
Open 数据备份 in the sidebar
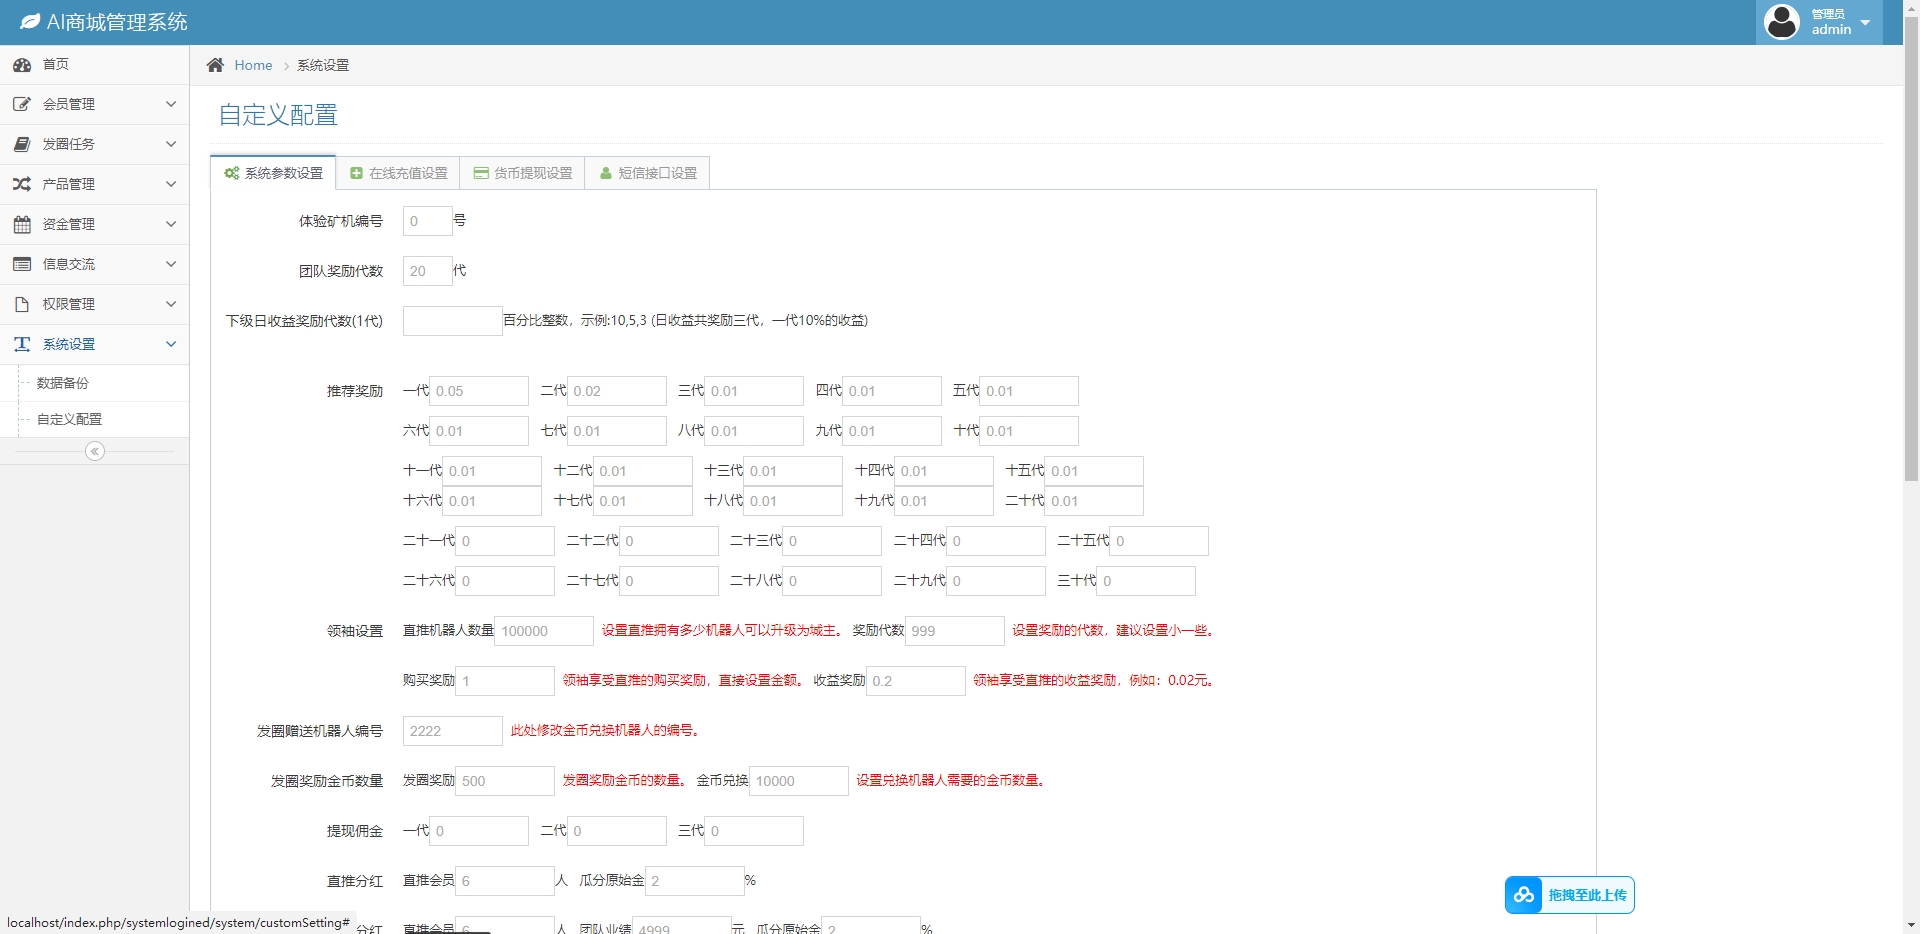pyautogui.click(x=63, y=383)
